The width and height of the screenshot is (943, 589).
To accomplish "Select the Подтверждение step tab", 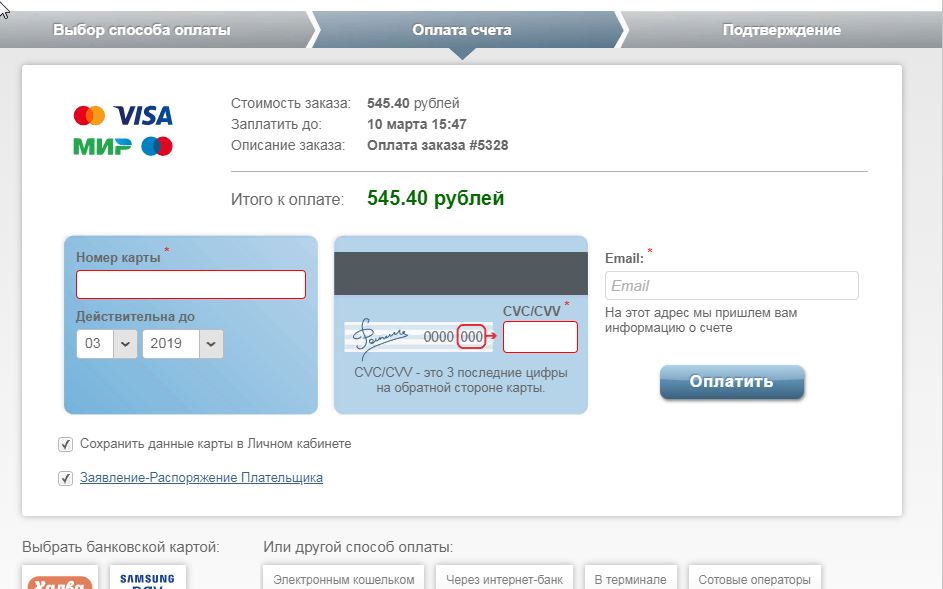I will pyautogui.click(x=781, y=29).
